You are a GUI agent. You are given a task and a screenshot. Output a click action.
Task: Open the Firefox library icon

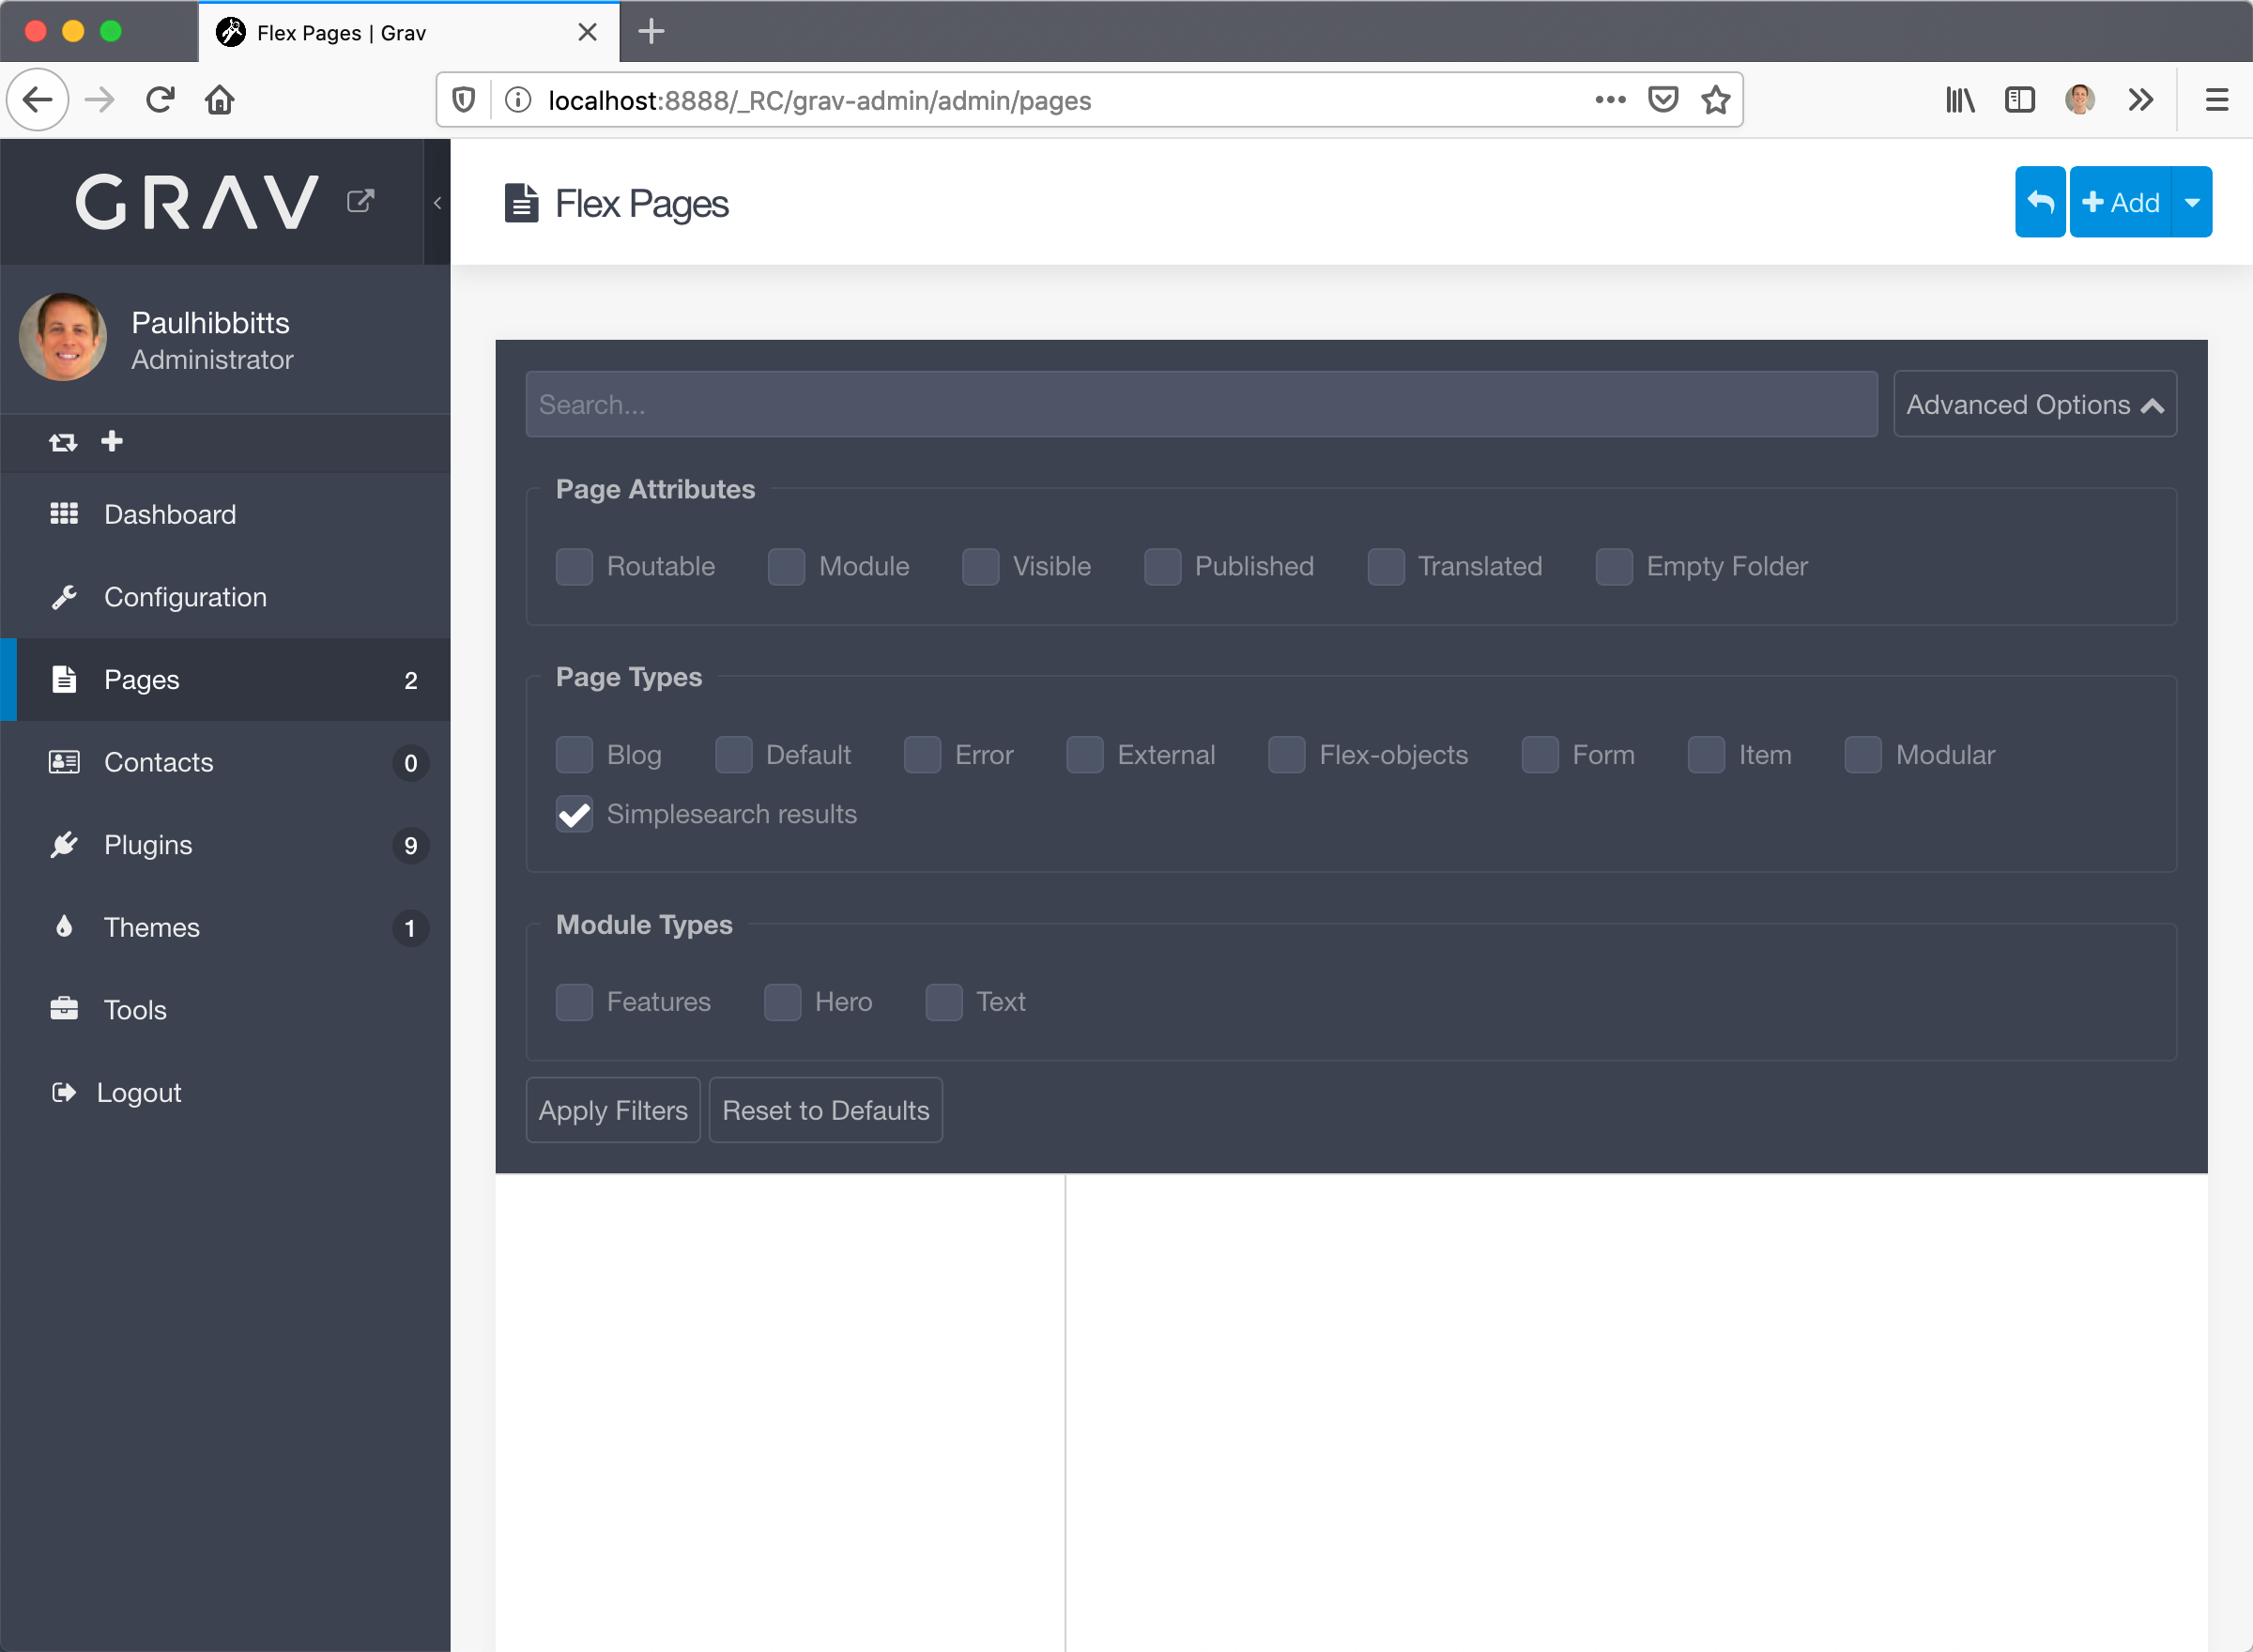[x=1960, y=99]
